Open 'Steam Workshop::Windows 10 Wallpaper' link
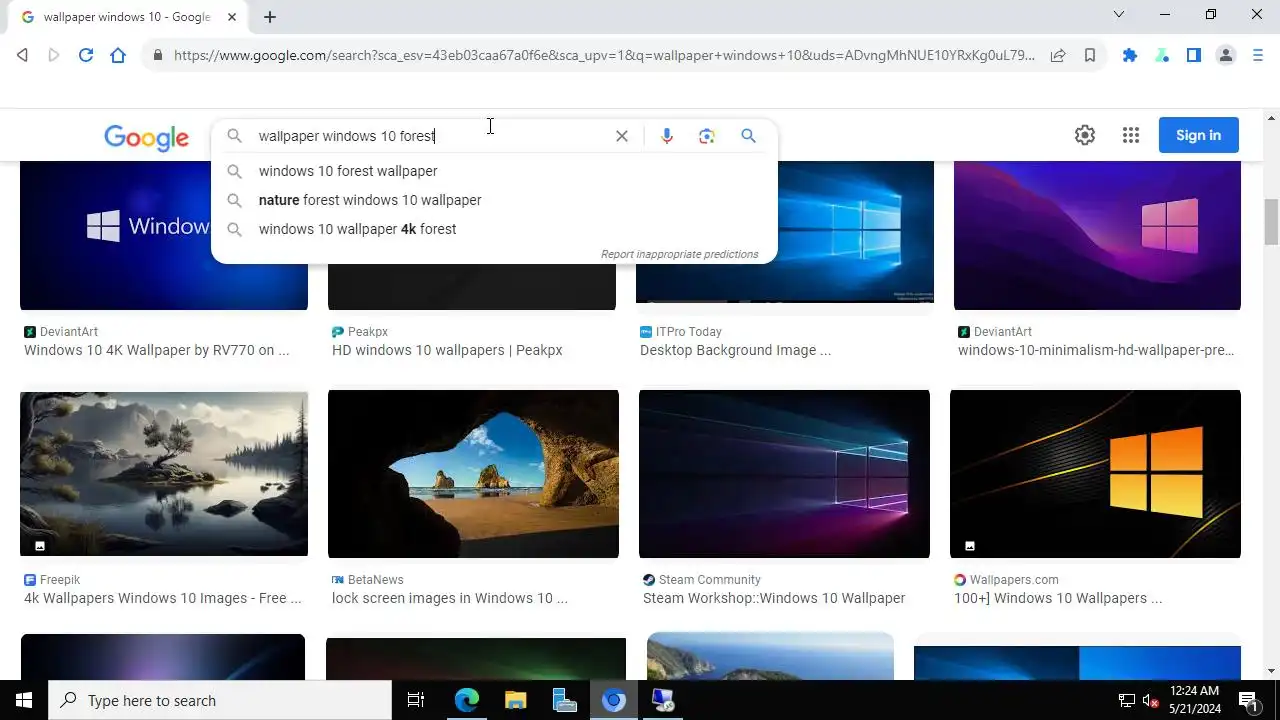1280x720 pixels. [x=774, y=598]
